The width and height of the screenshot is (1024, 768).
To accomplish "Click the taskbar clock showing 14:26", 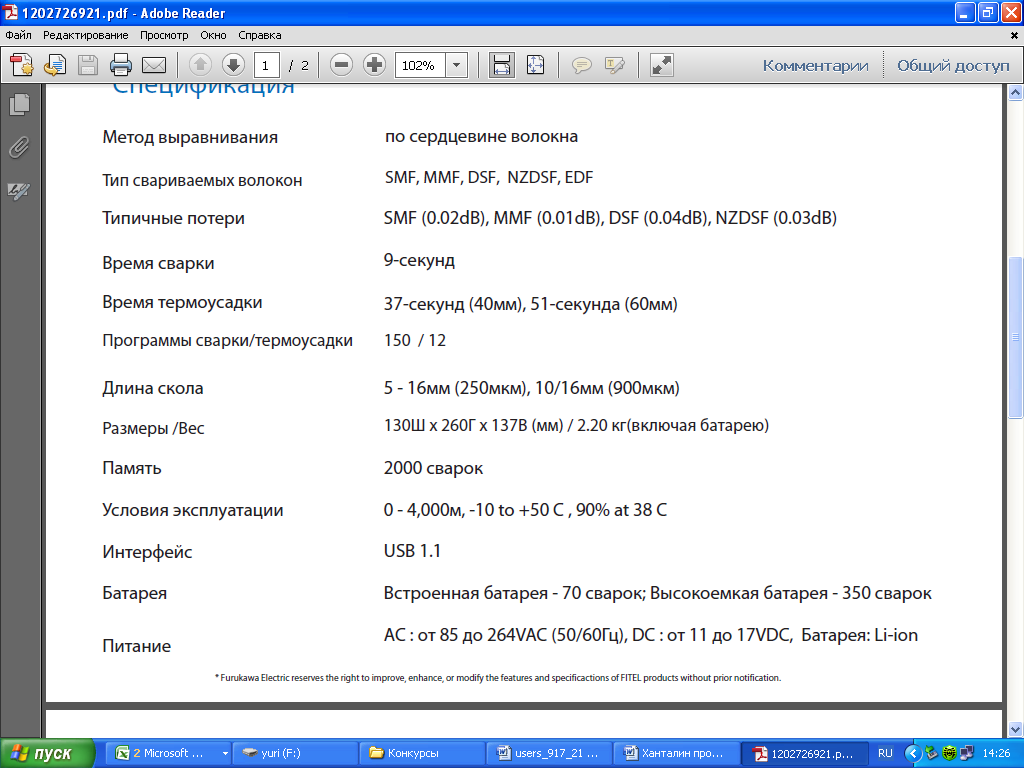I will tap(996, 754).
